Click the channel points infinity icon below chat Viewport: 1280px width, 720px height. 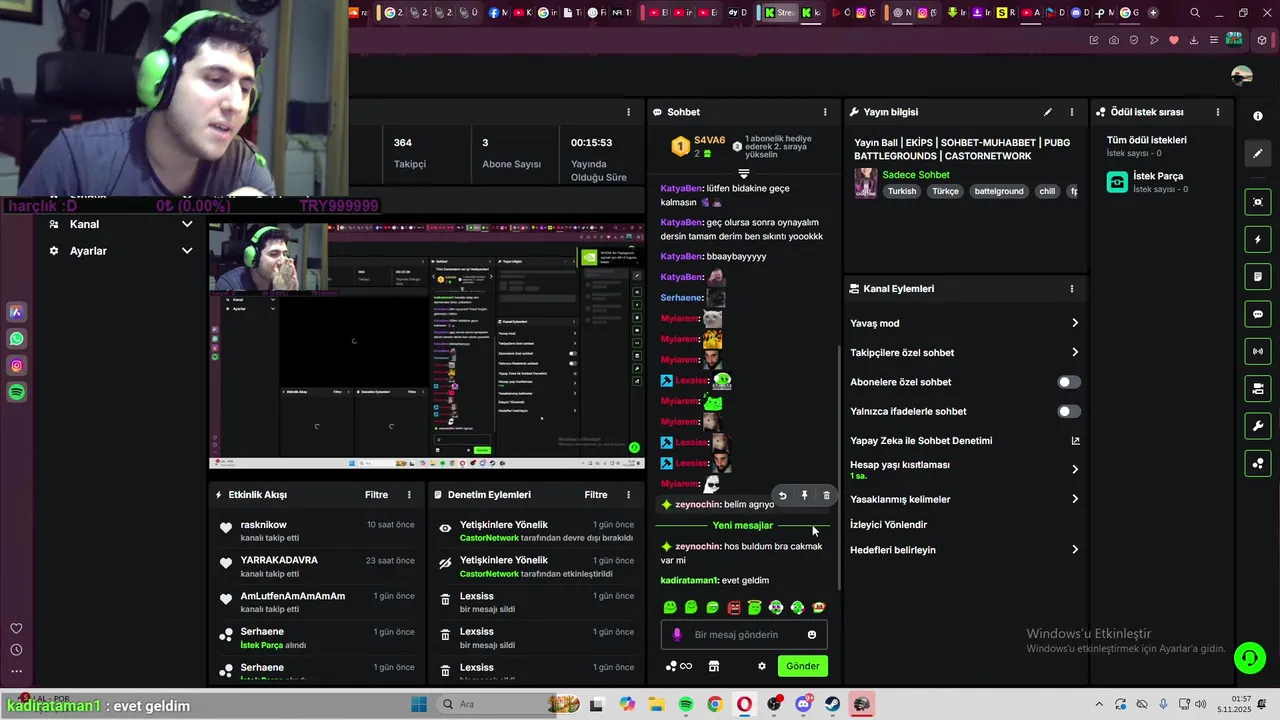click(679, 666)
